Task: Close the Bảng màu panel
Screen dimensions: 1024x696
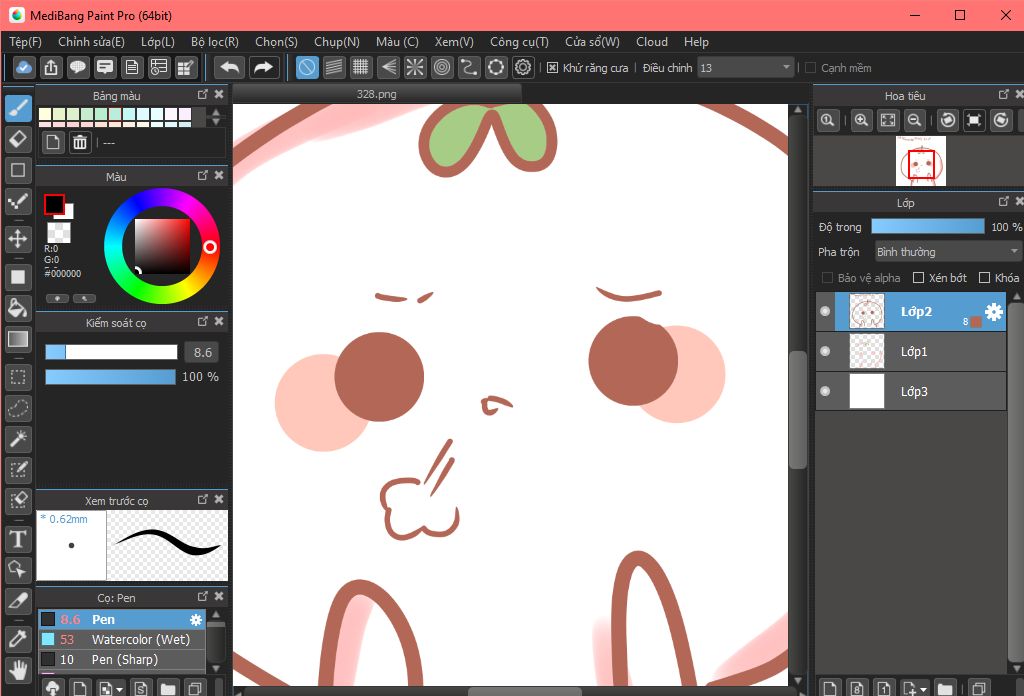Action: (219, 95)
